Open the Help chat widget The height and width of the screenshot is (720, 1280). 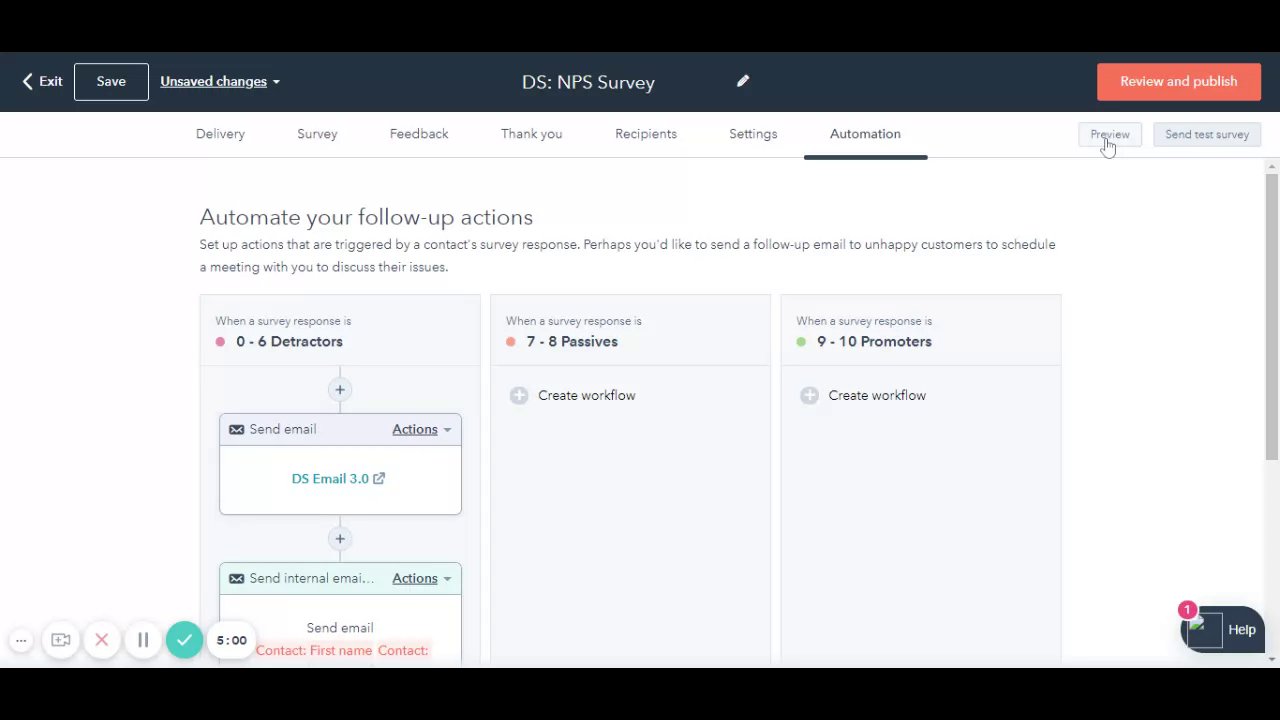point(1223,630)
